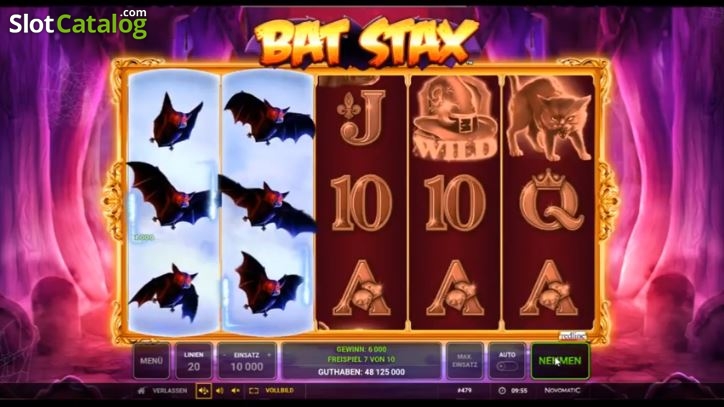Viewport: 724px width, 407px height.
Task: Mute sound with the speaker-off icon
Action: [x=235, y=391]
